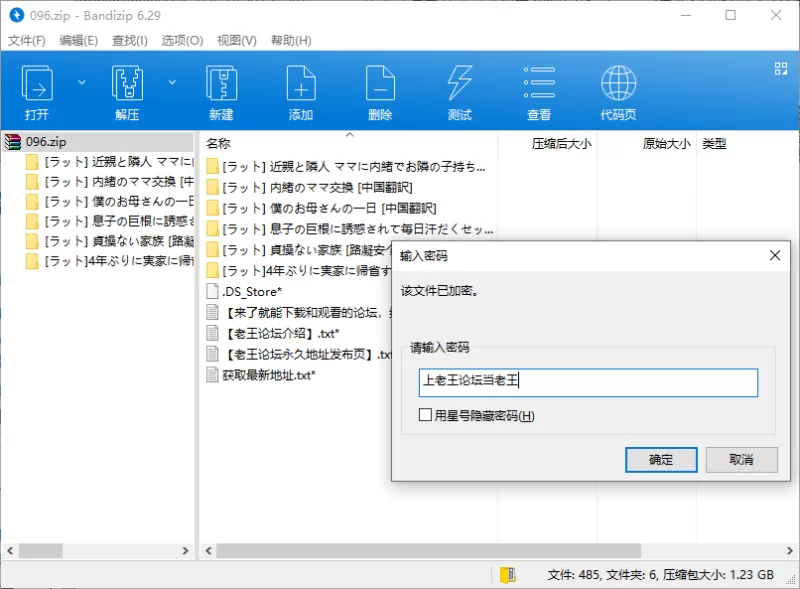Expand the dropdown arrow beside 打开
This screenshot has height=589, width=800.
pos(82,82)
